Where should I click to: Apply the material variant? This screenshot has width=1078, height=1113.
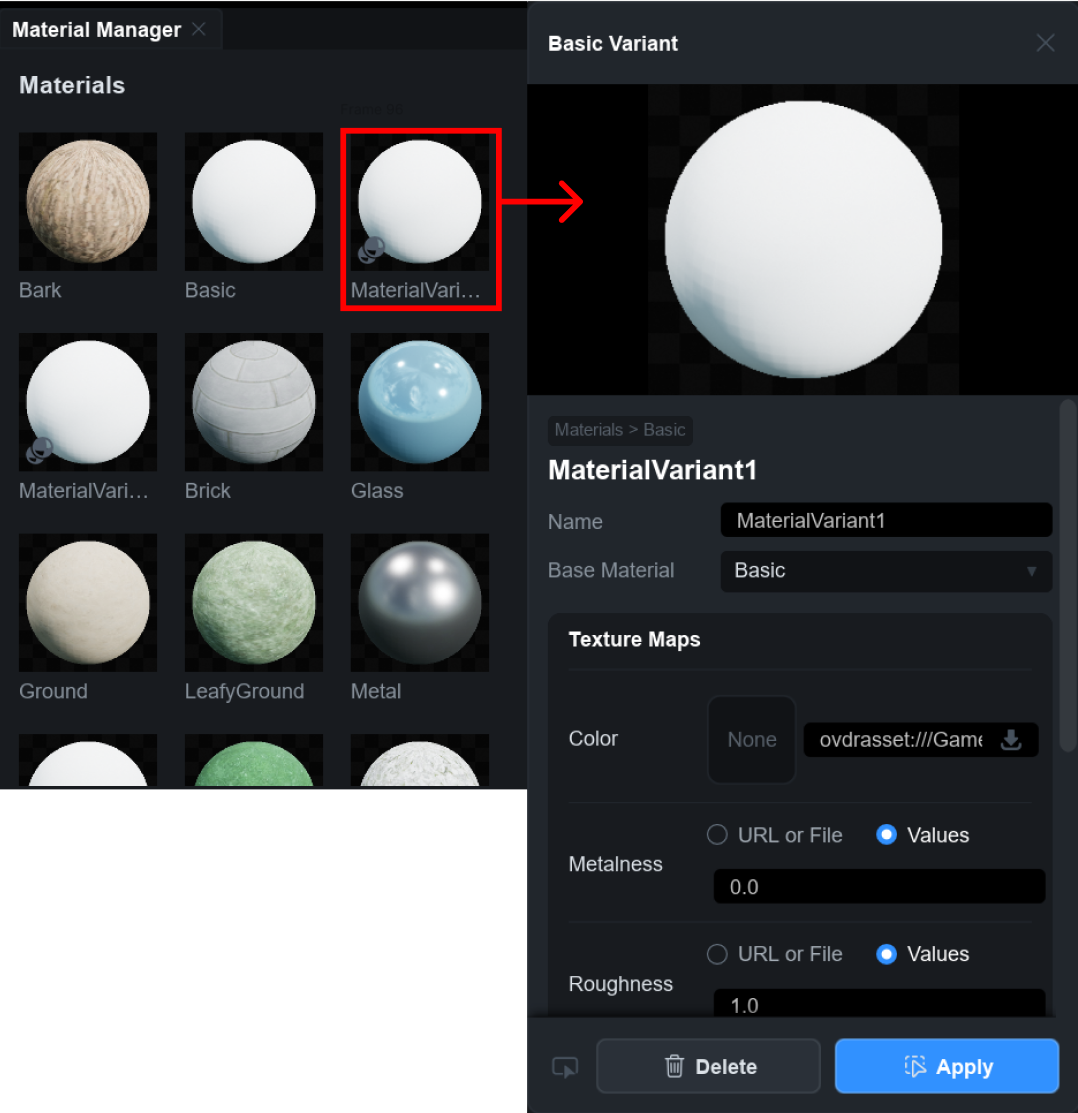click(946, 1067)
